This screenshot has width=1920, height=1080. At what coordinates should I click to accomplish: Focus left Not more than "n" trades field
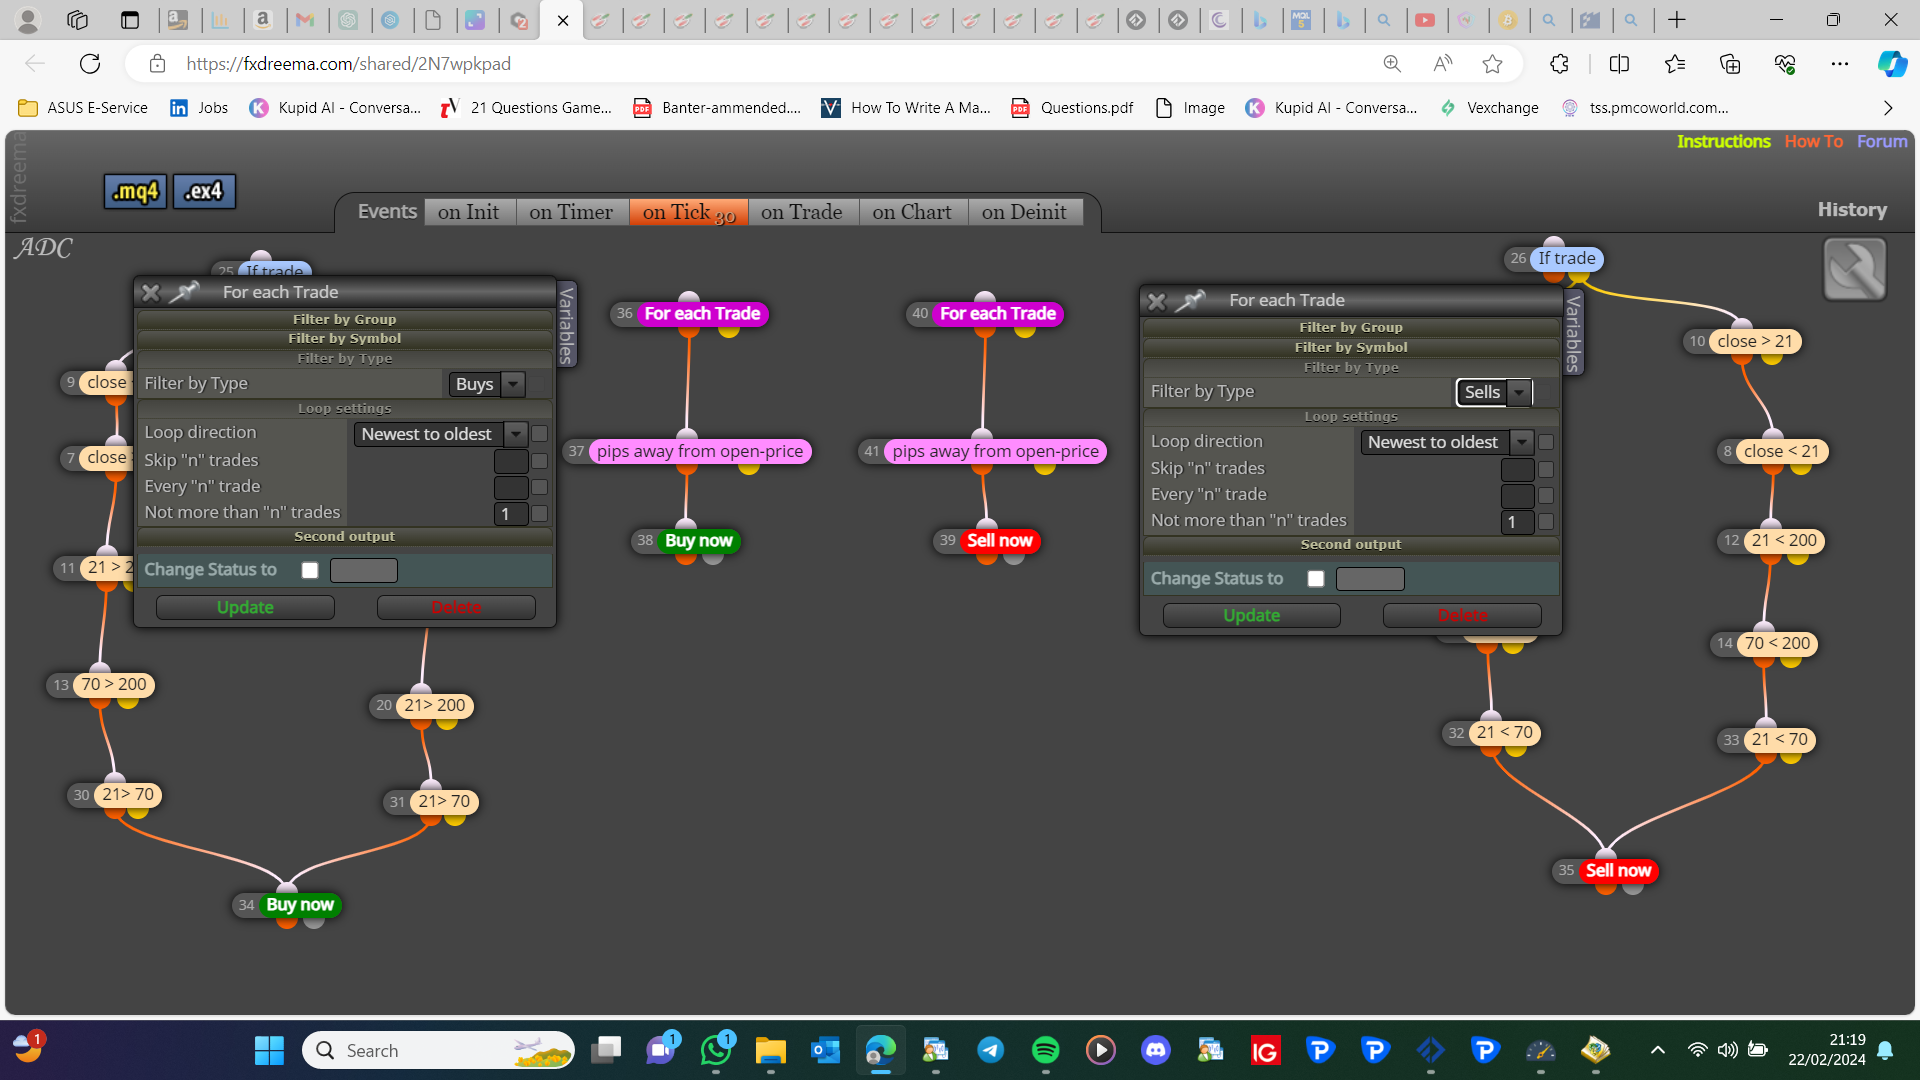pyautogui.click(x=511, y=514)
